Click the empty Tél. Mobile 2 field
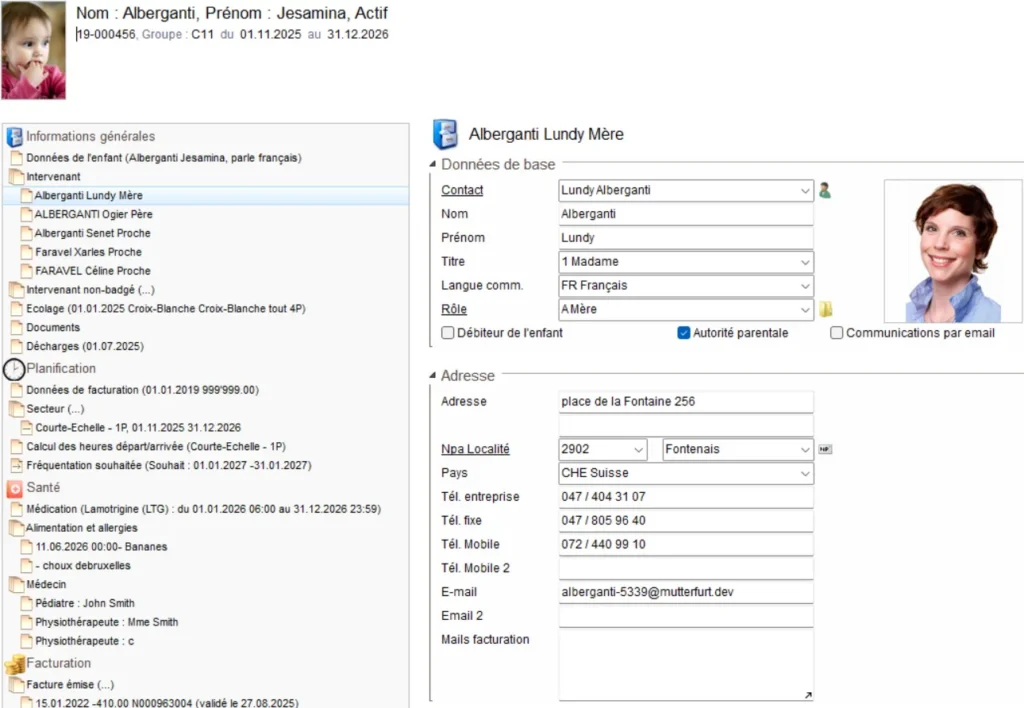This screenshot has height=708, width=1024. click(x=686, y=568)
